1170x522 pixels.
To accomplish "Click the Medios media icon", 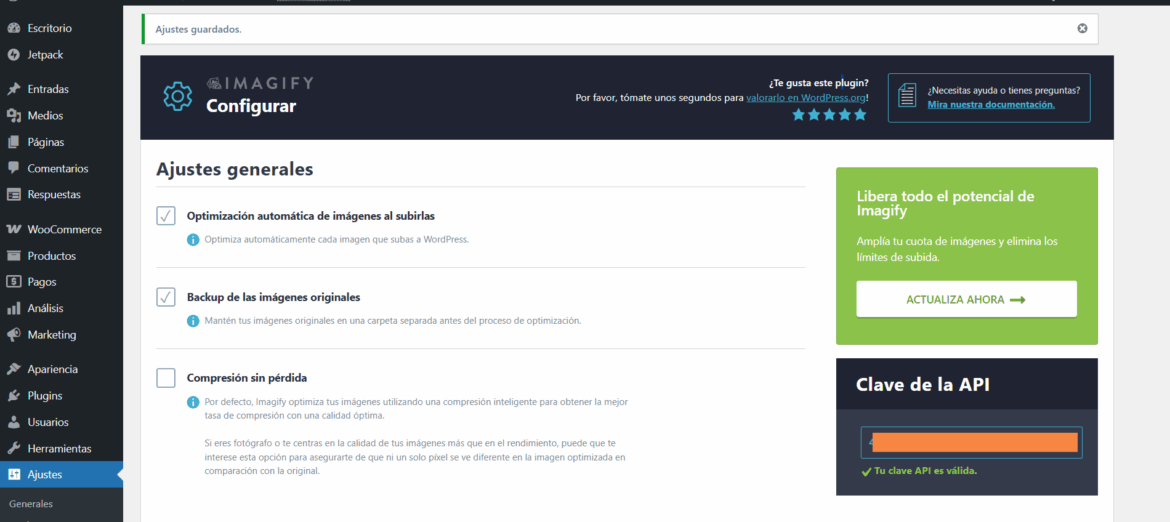I will [13, 116].
